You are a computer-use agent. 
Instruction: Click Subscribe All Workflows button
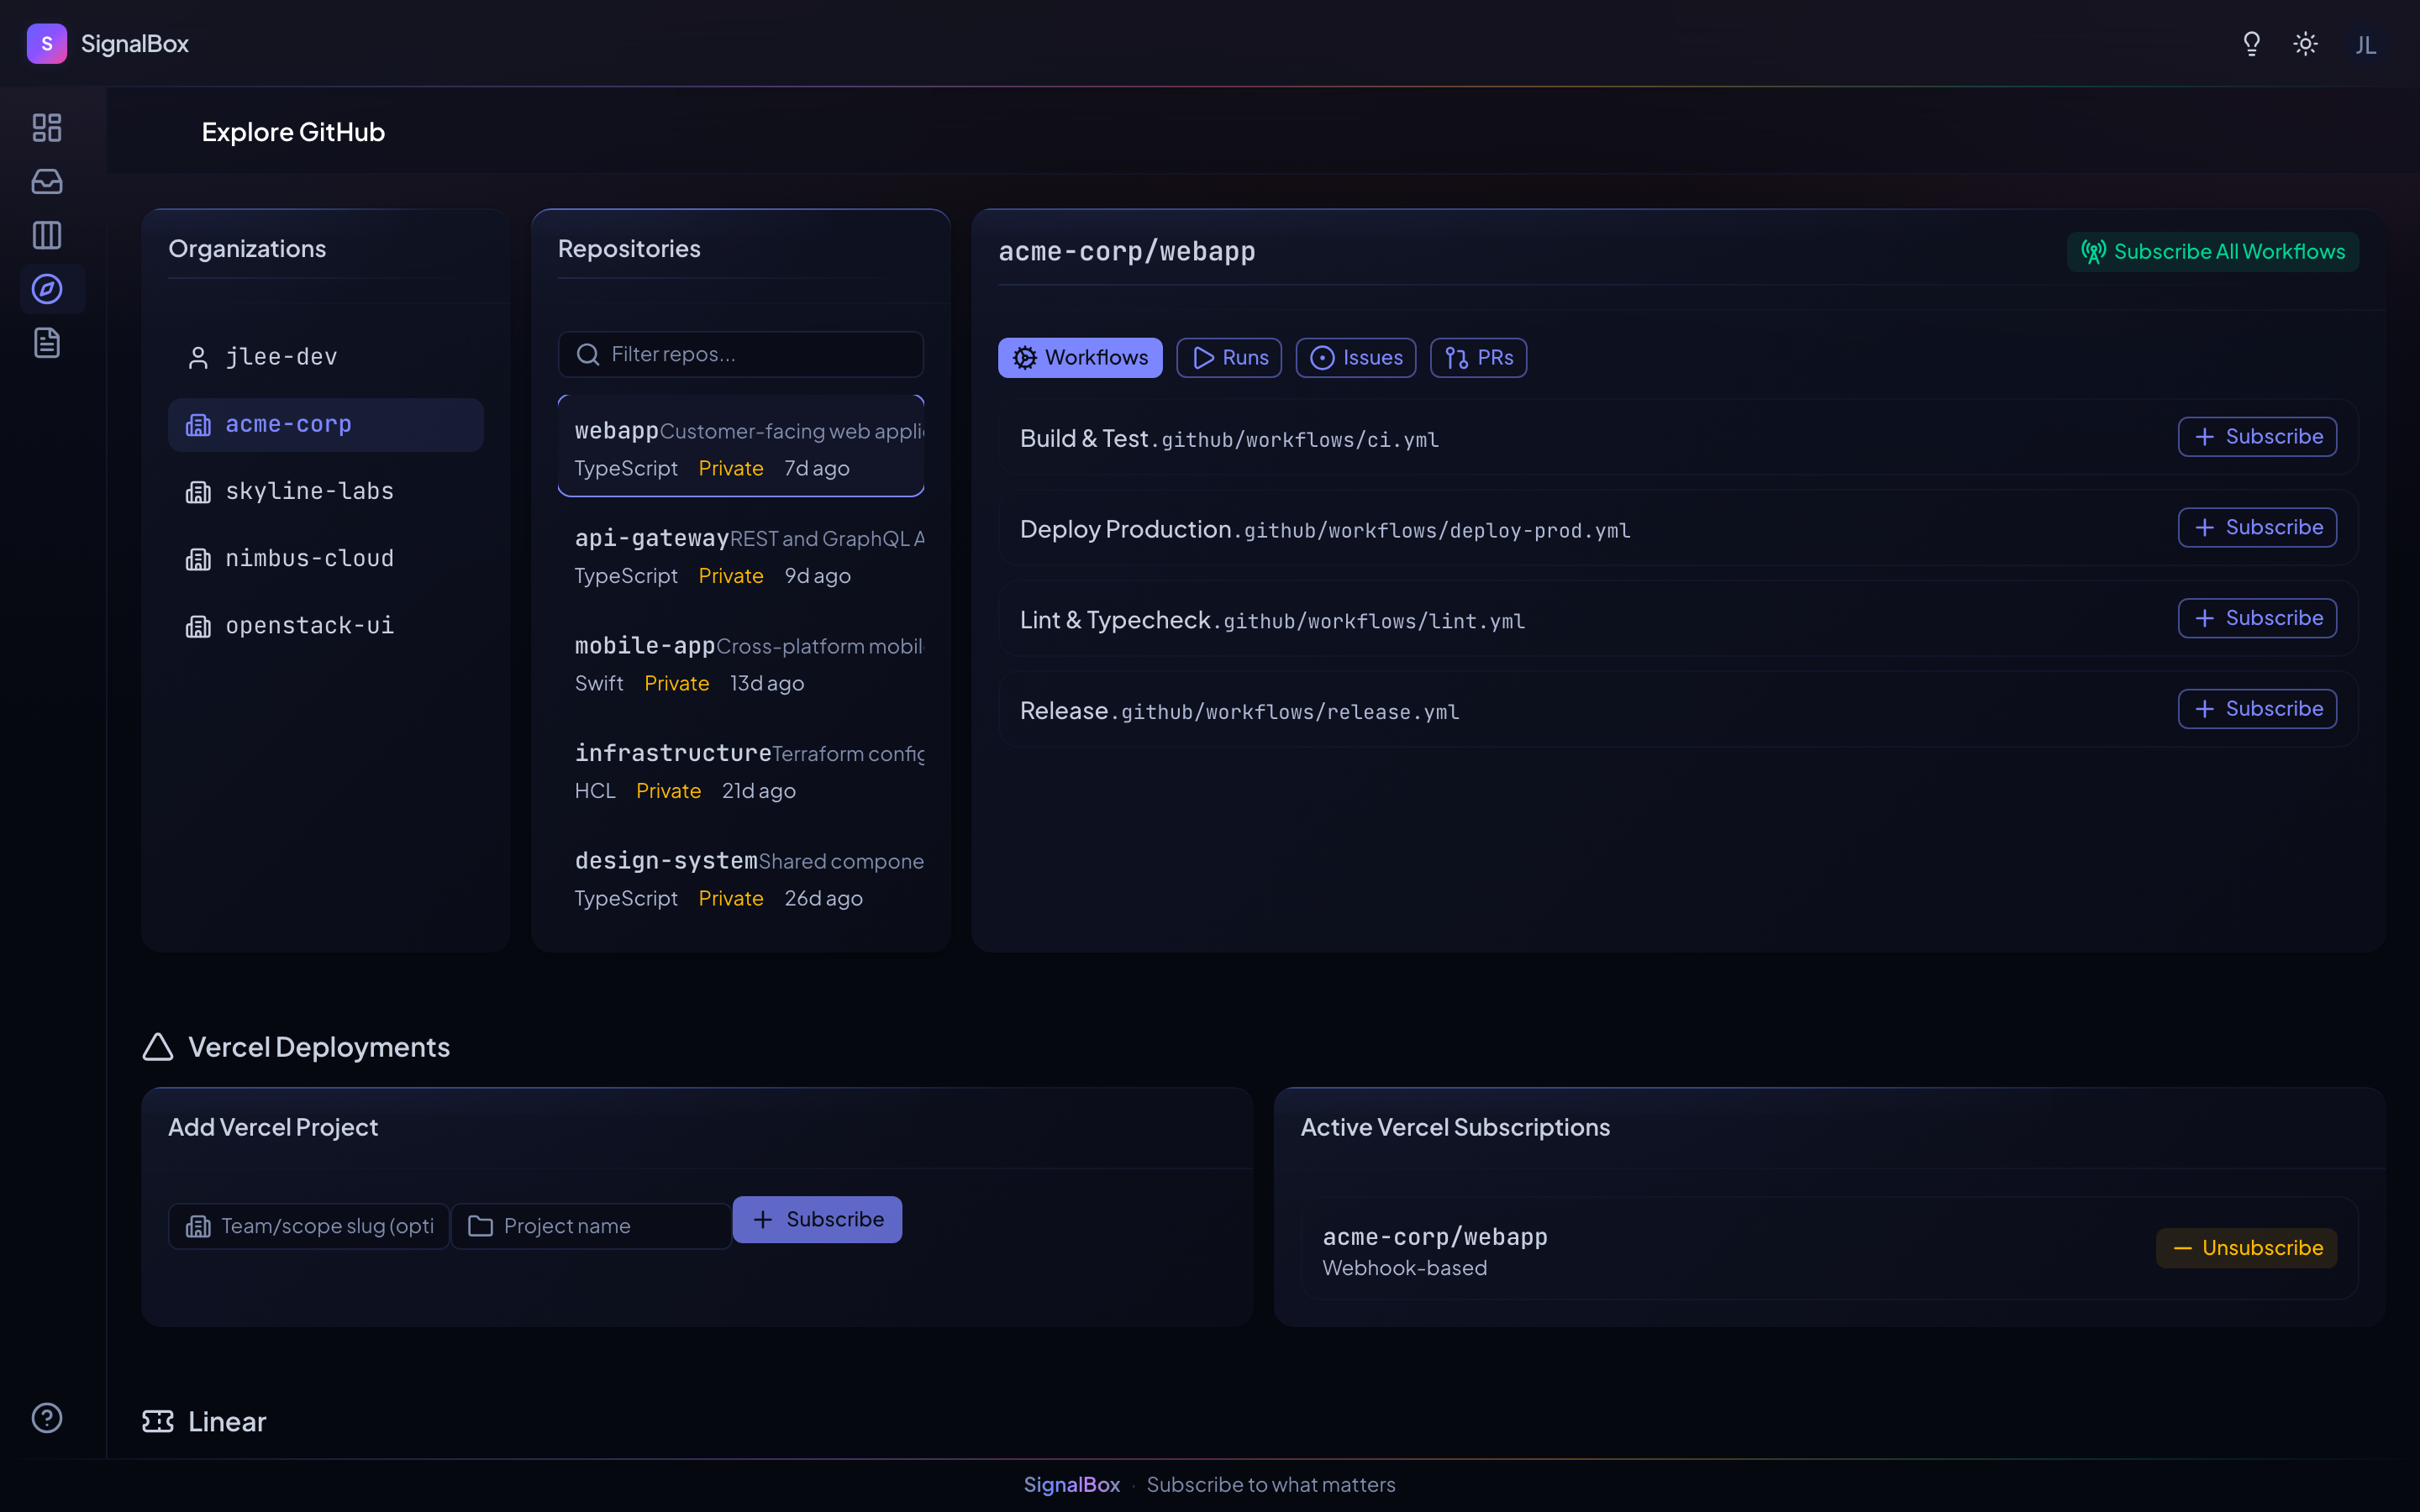2212,251
